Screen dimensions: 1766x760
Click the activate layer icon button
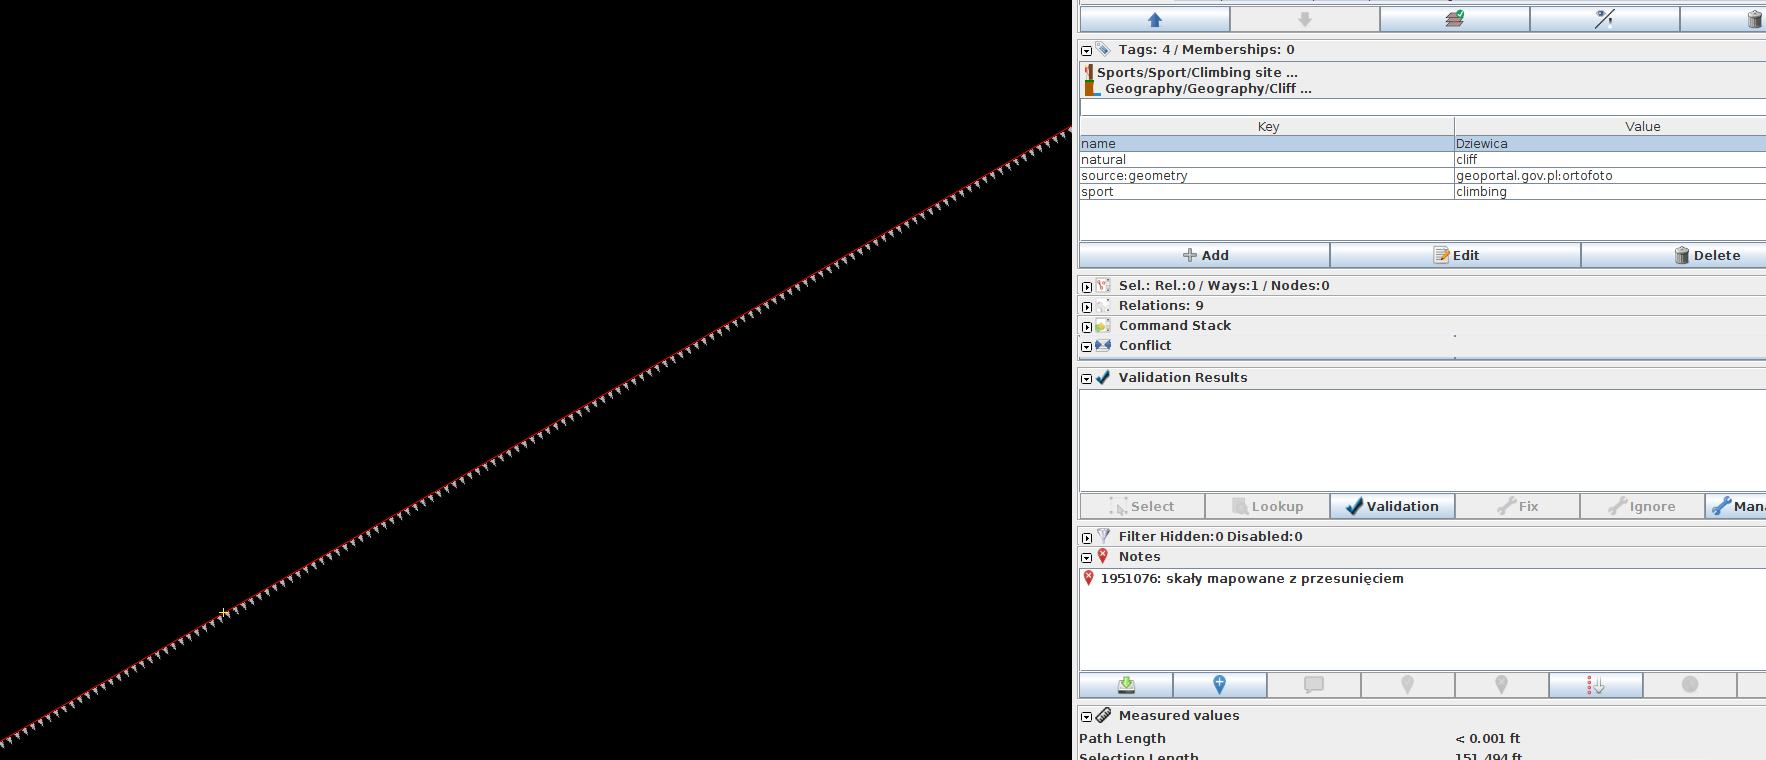click(x=1454, y=19)
